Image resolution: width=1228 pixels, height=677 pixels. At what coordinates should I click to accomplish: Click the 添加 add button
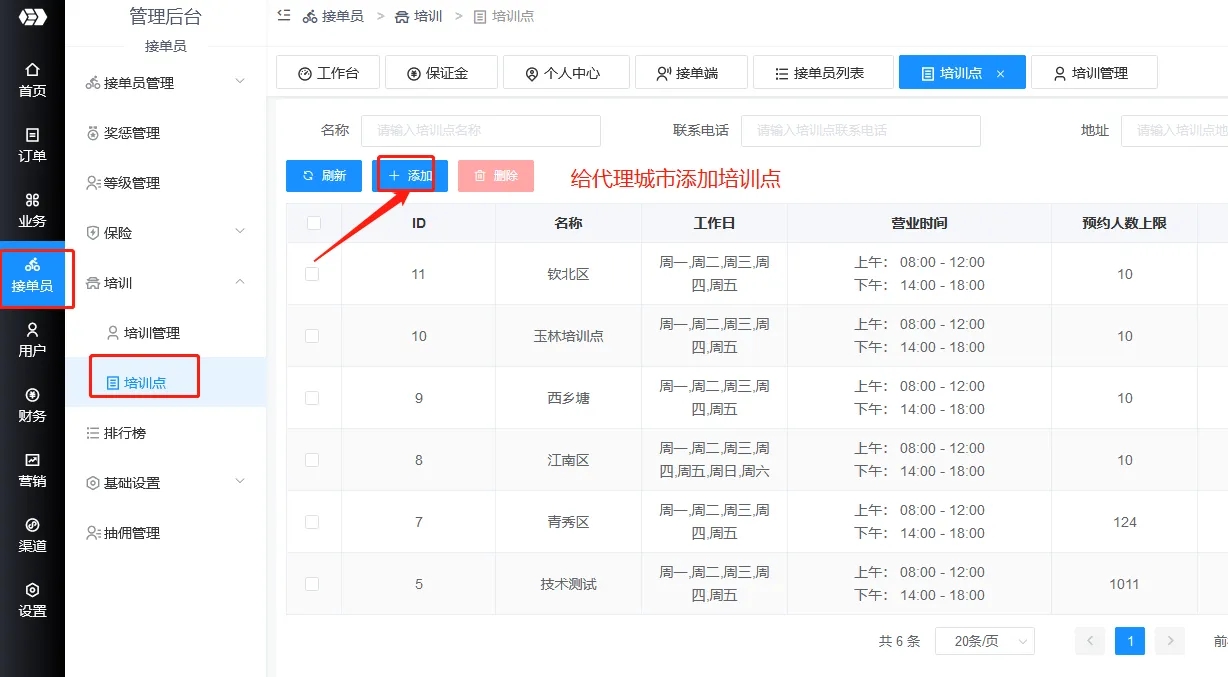click(x=410, y=176)
